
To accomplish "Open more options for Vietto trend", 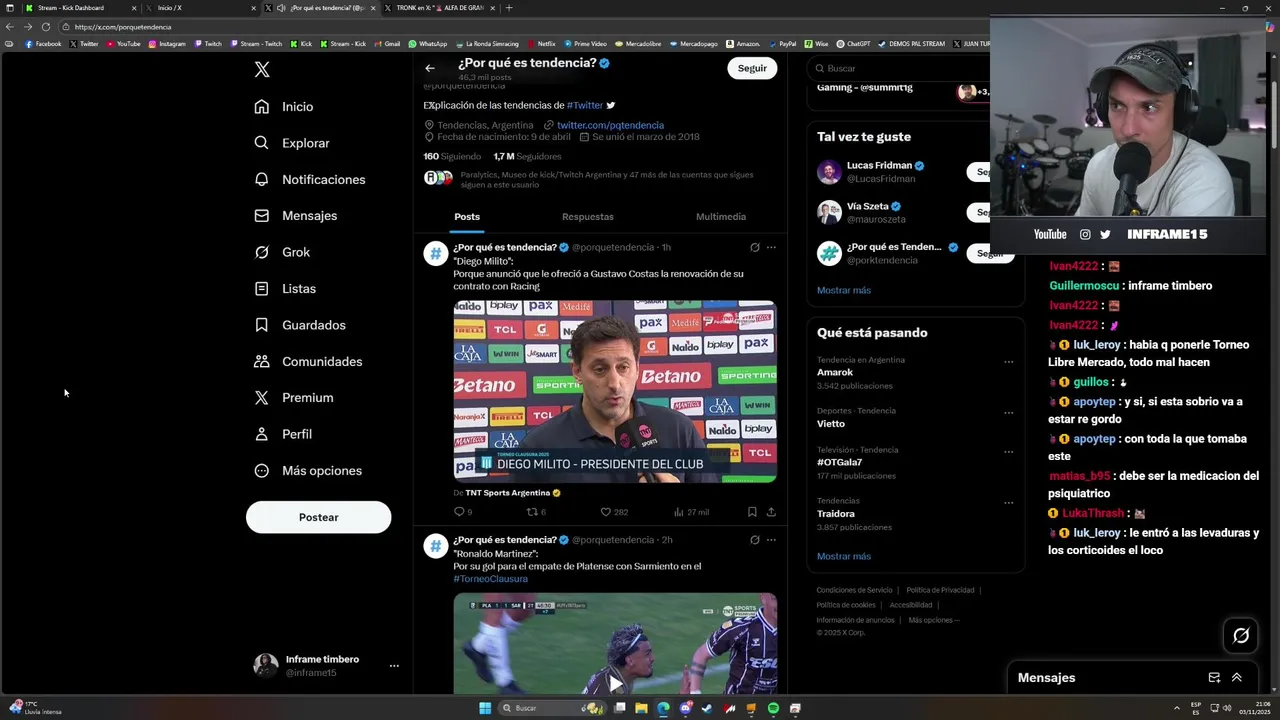I will 1009,412.
